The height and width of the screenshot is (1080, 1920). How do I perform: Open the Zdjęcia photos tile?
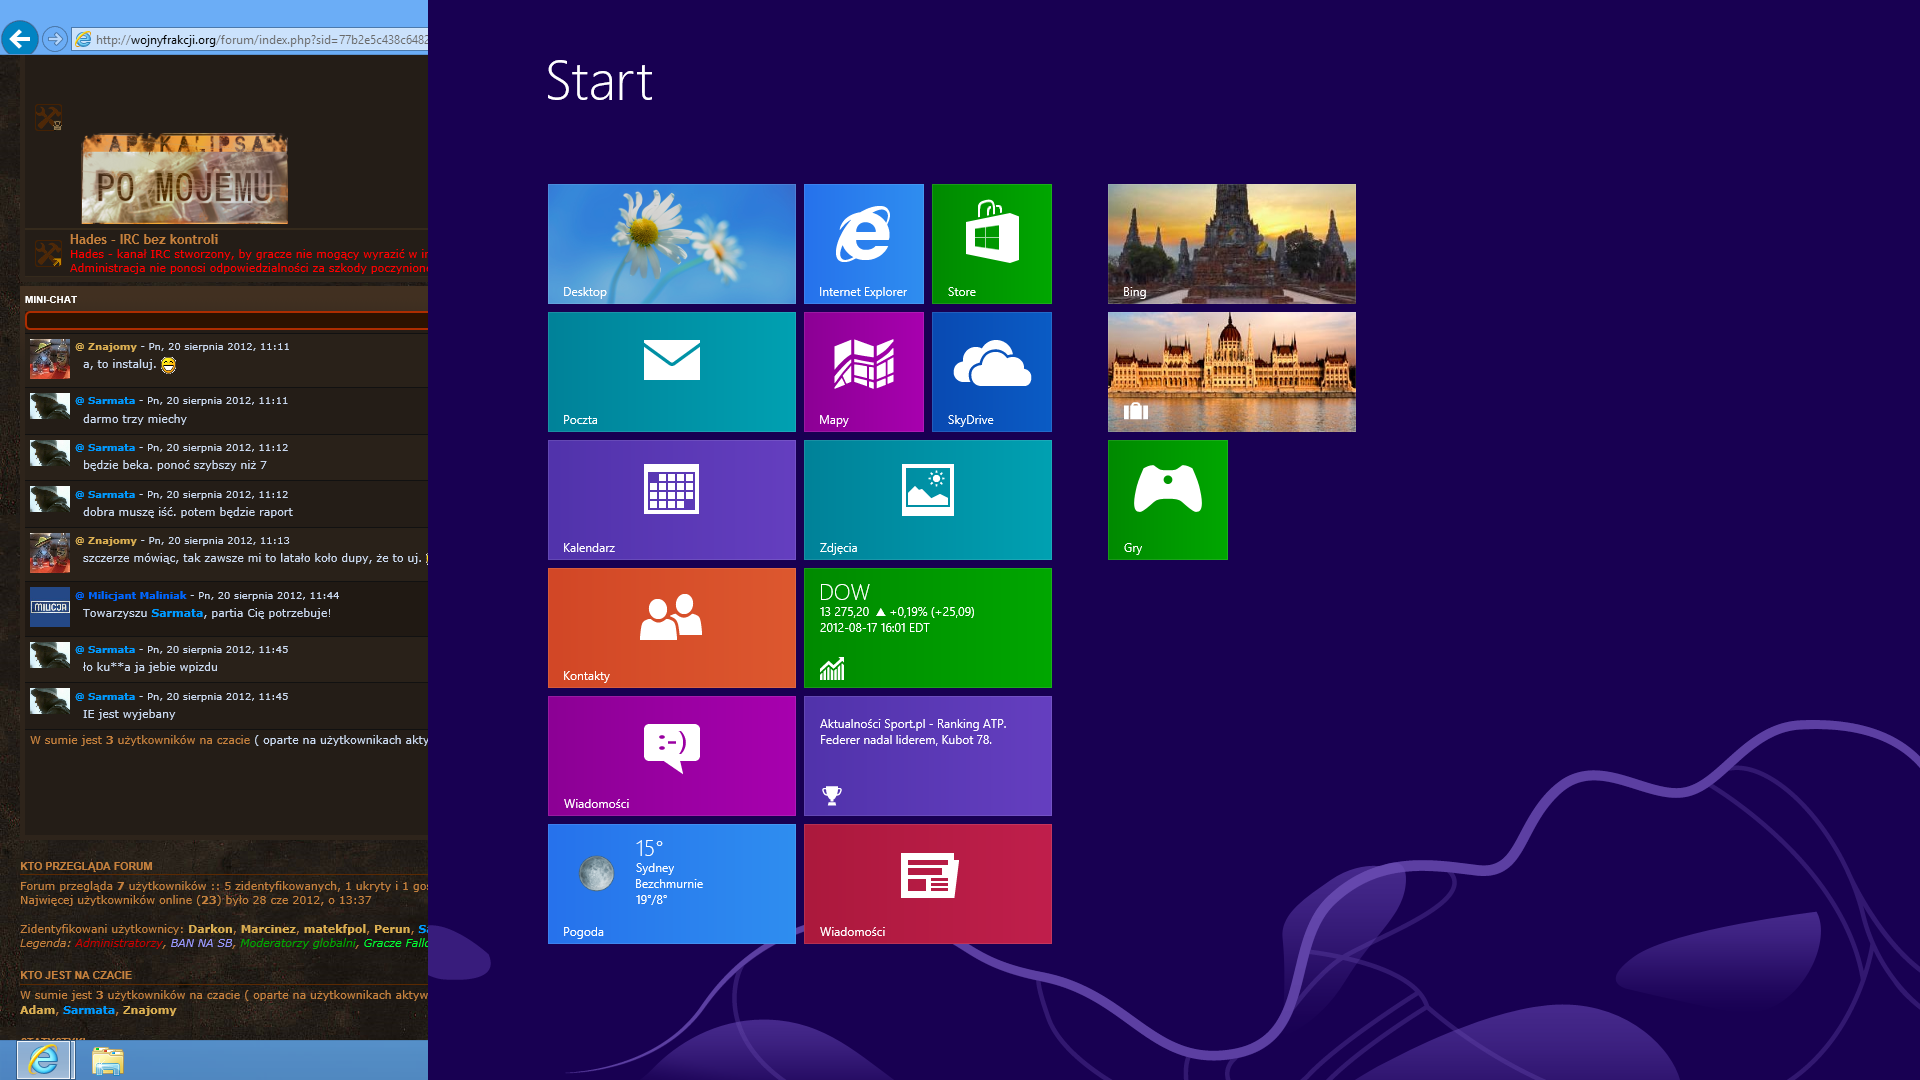[927, 499]
